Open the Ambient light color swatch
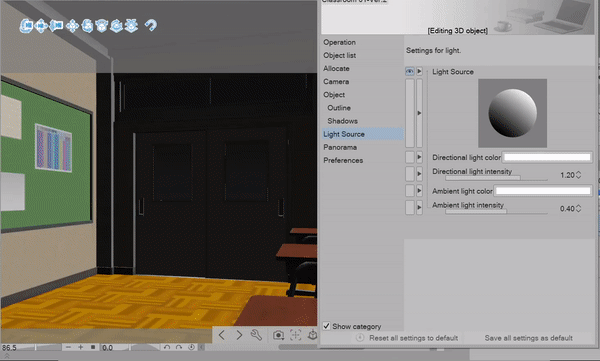Screen dimensions: 600x361 [x=543, y=191]
